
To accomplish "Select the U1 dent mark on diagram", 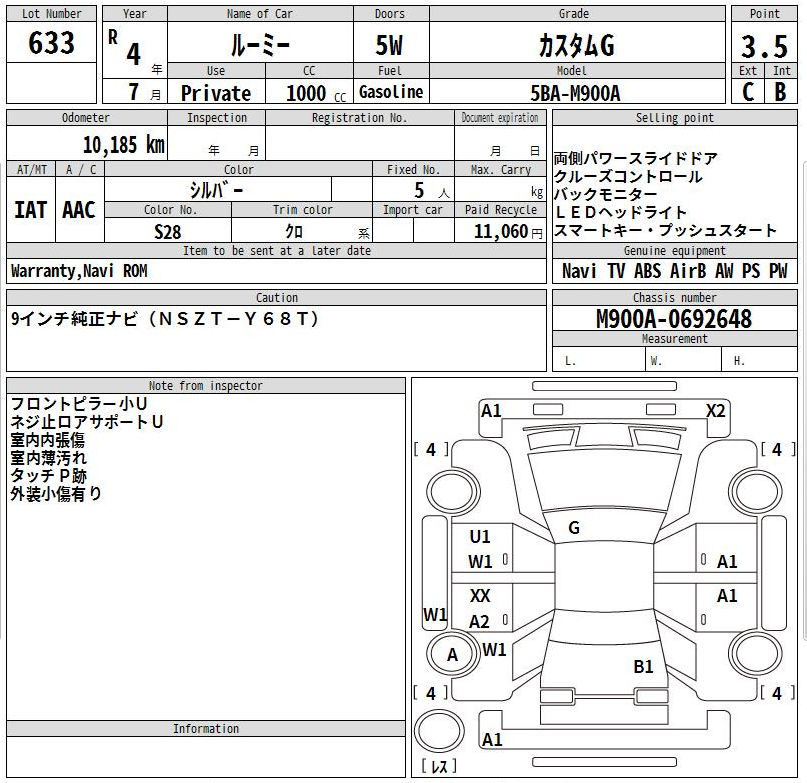I will [480, 537].
